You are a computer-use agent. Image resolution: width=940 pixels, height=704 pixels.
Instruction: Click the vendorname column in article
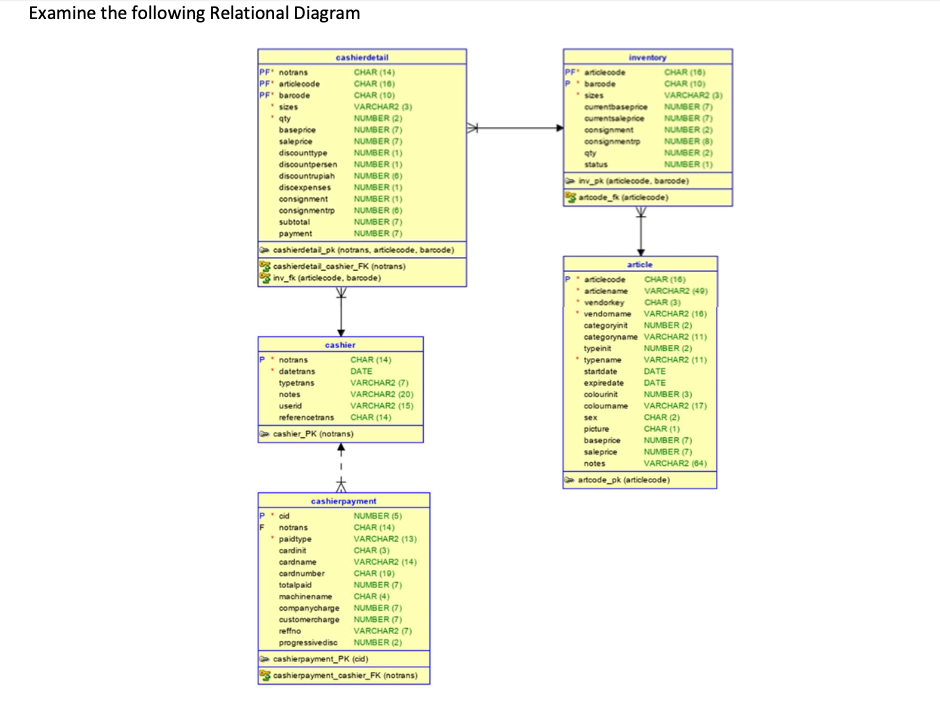pyautogui.click(x=607, y=314)
